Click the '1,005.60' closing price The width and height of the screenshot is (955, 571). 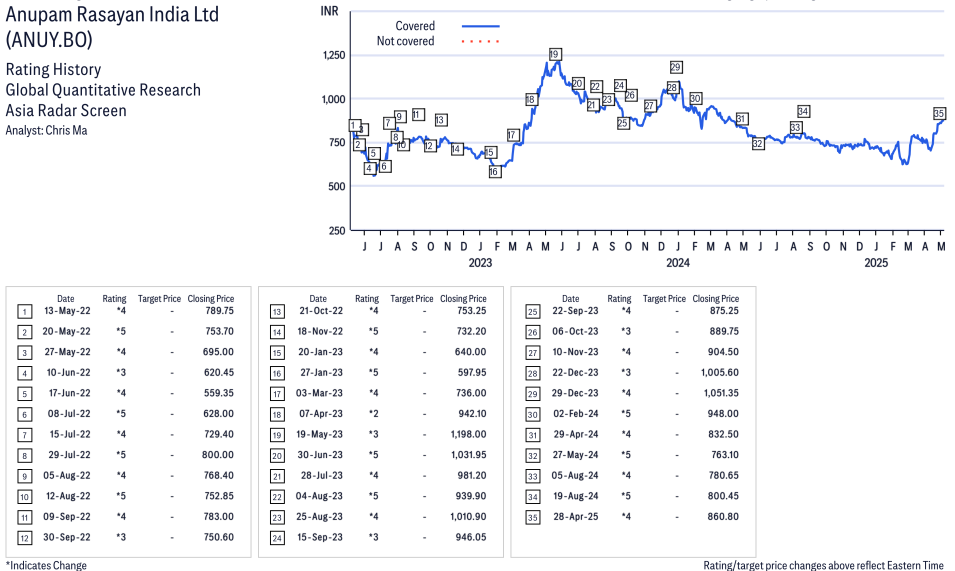click(x=720, y=373)
